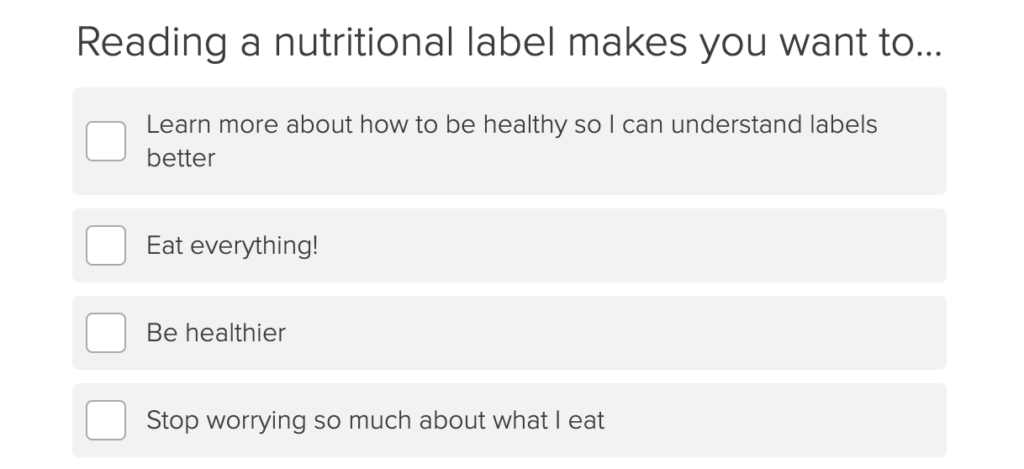Click the word 'everything!' in the second option
The width and height of the screenshot is (1024, 469).
254,246
